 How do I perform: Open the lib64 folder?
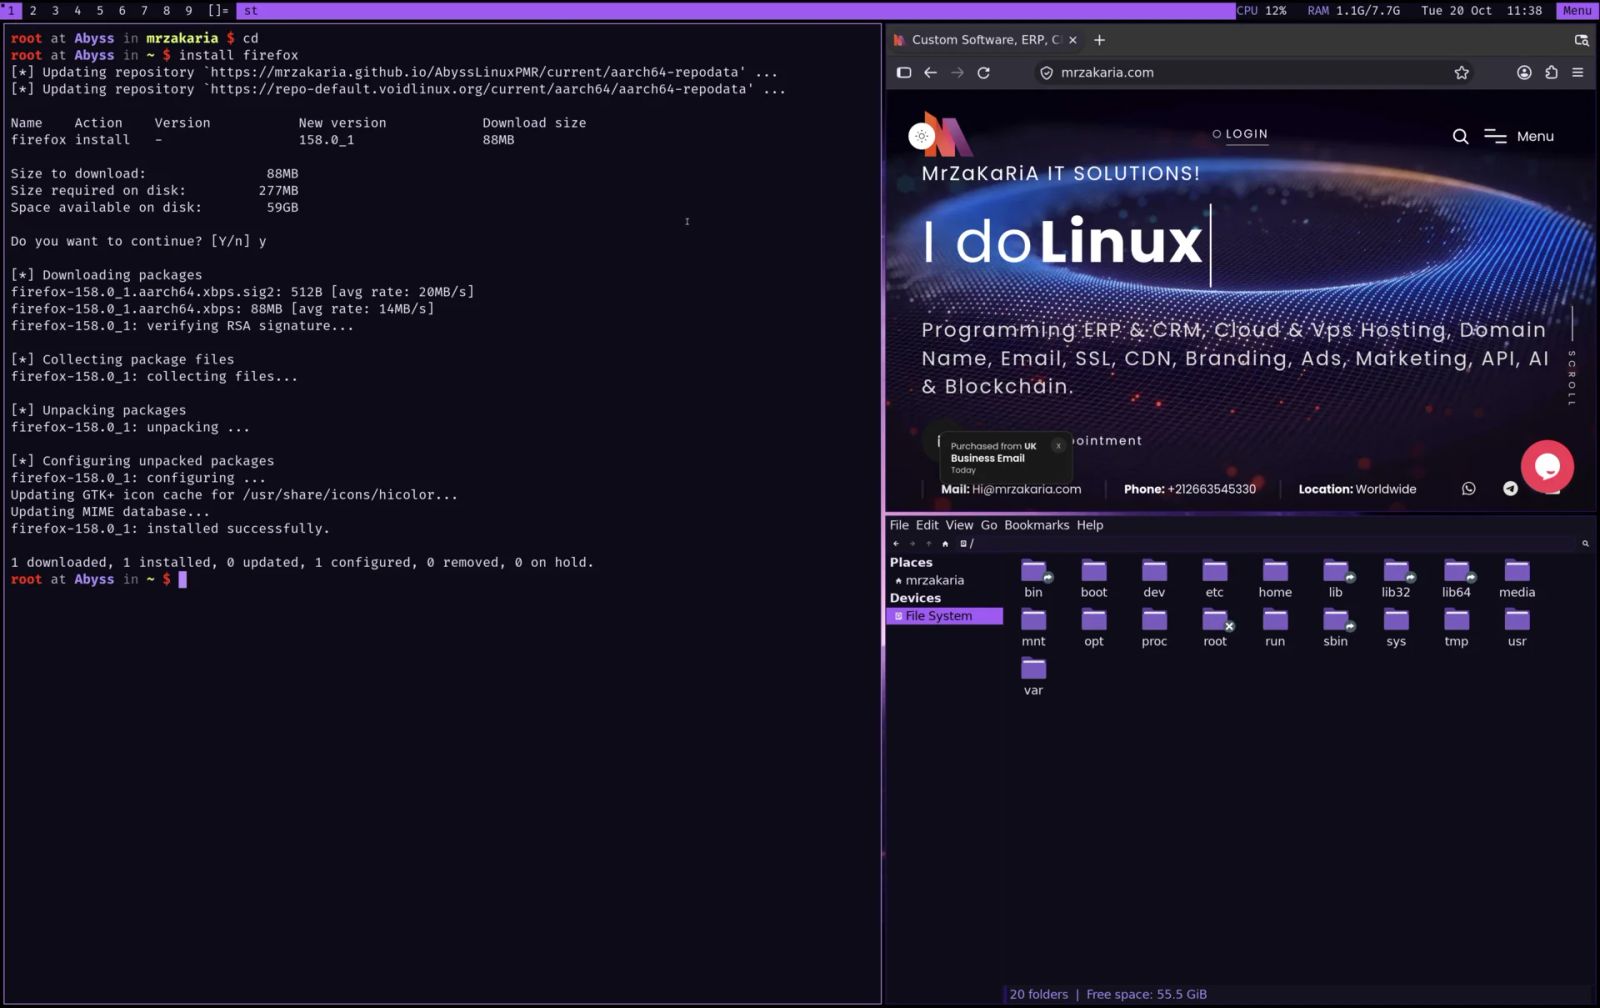[1456, 578]
